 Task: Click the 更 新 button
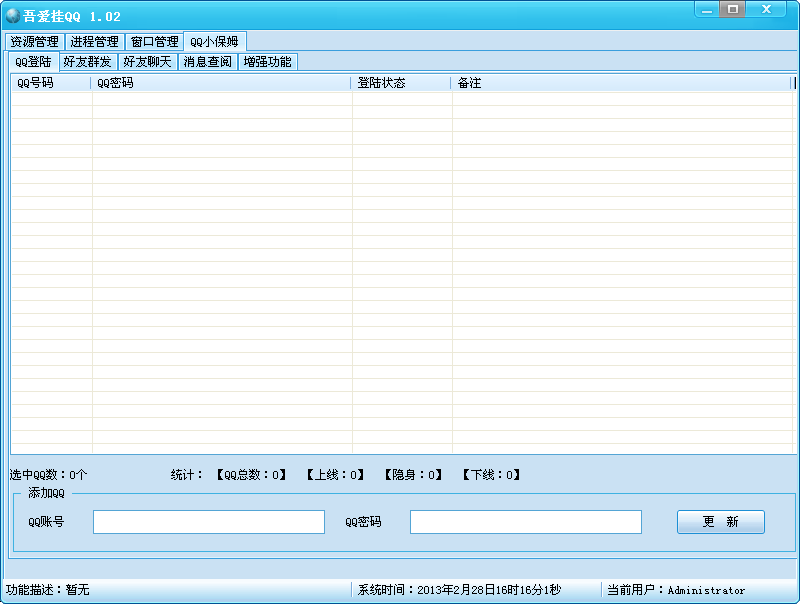[720, 522]
